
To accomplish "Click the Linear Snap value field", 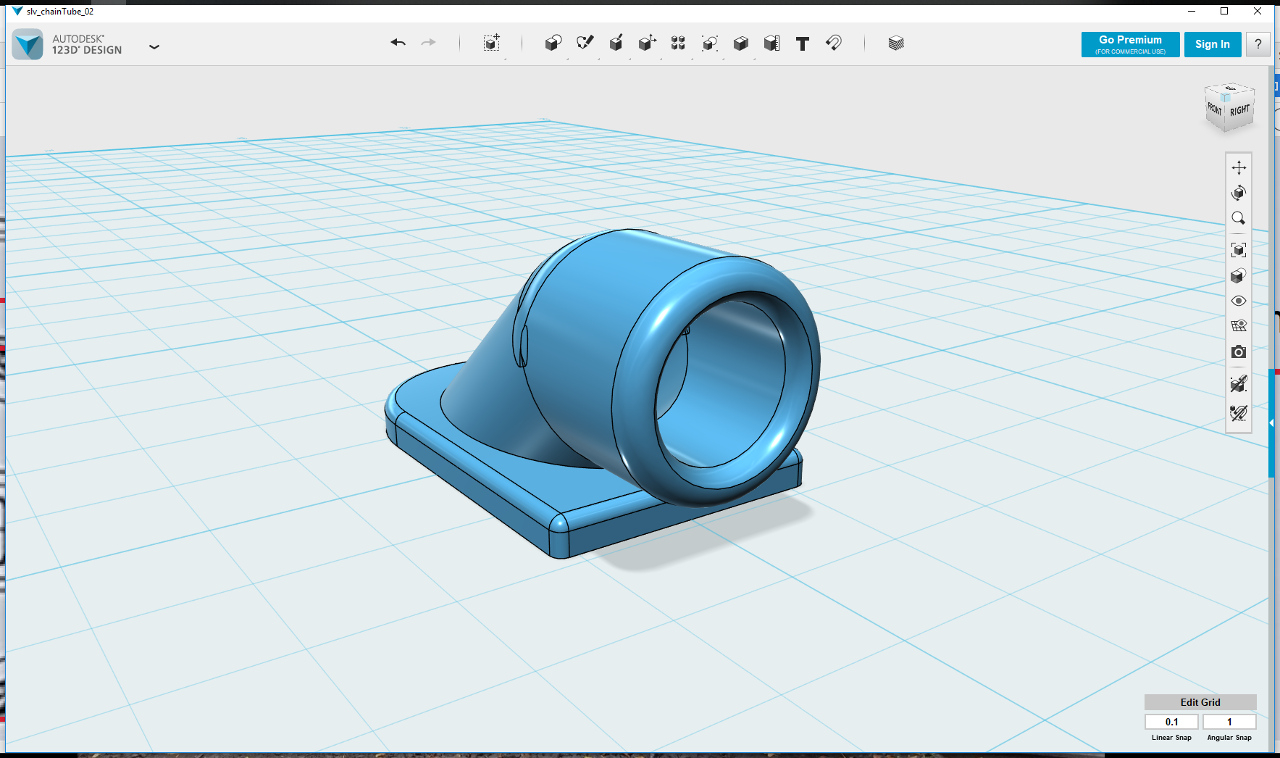I will click(x=1171, y=722).
